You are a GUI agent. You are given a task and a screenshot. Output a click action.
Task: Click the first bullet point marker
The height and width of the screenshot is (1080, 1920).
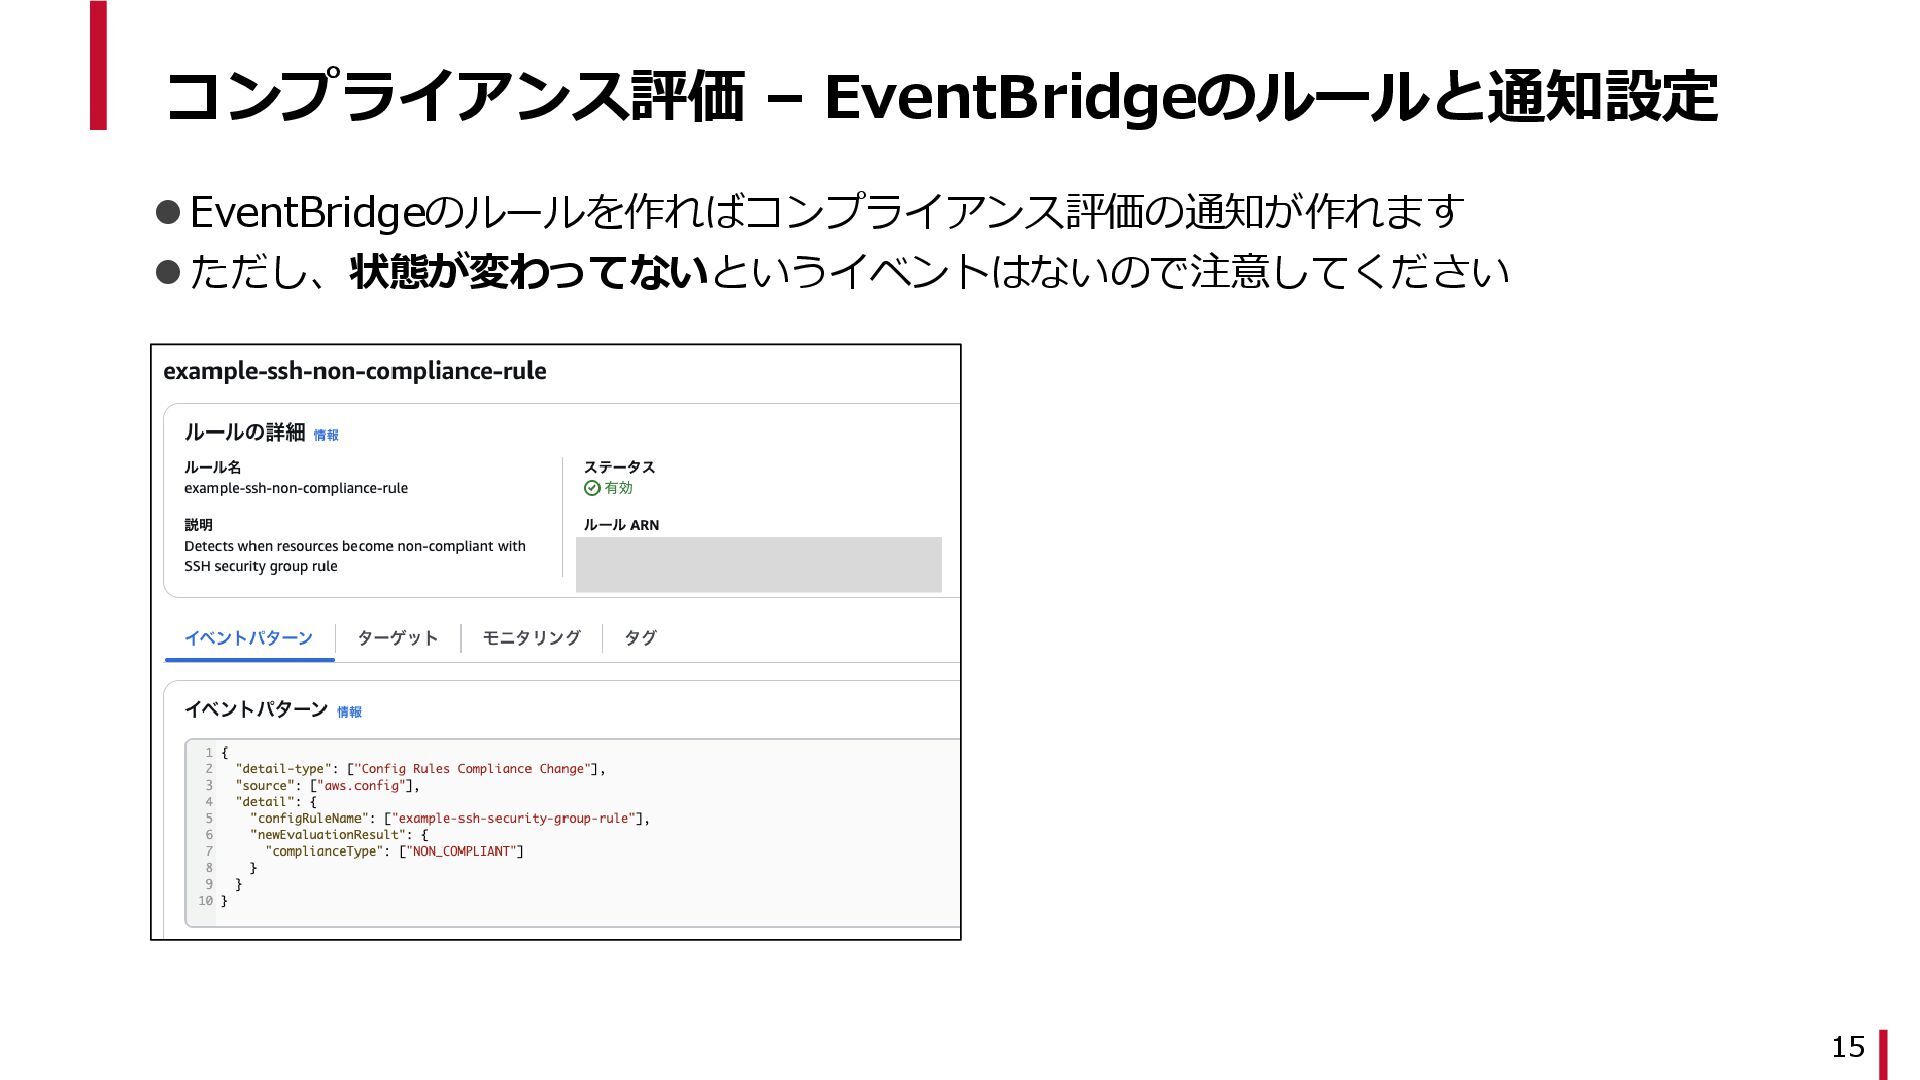tap(168, 212)
